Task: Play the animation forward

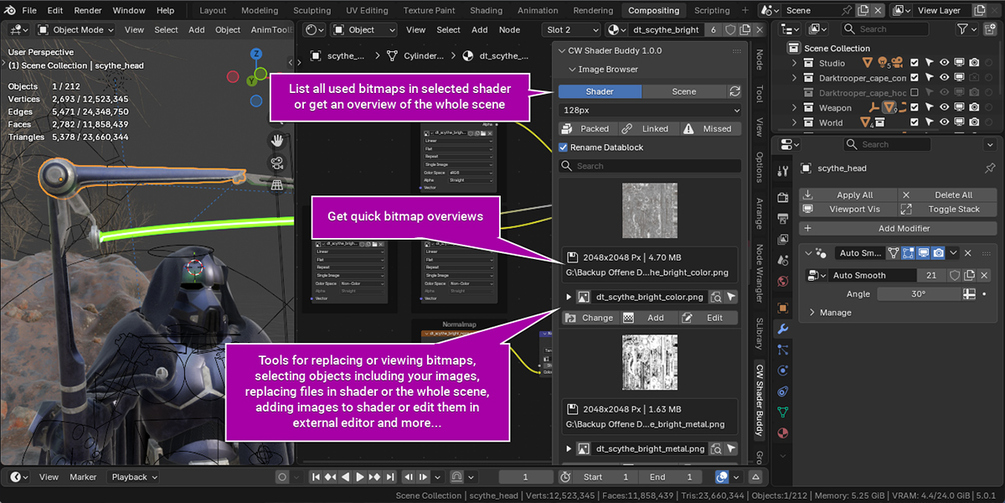Action: 360,477
